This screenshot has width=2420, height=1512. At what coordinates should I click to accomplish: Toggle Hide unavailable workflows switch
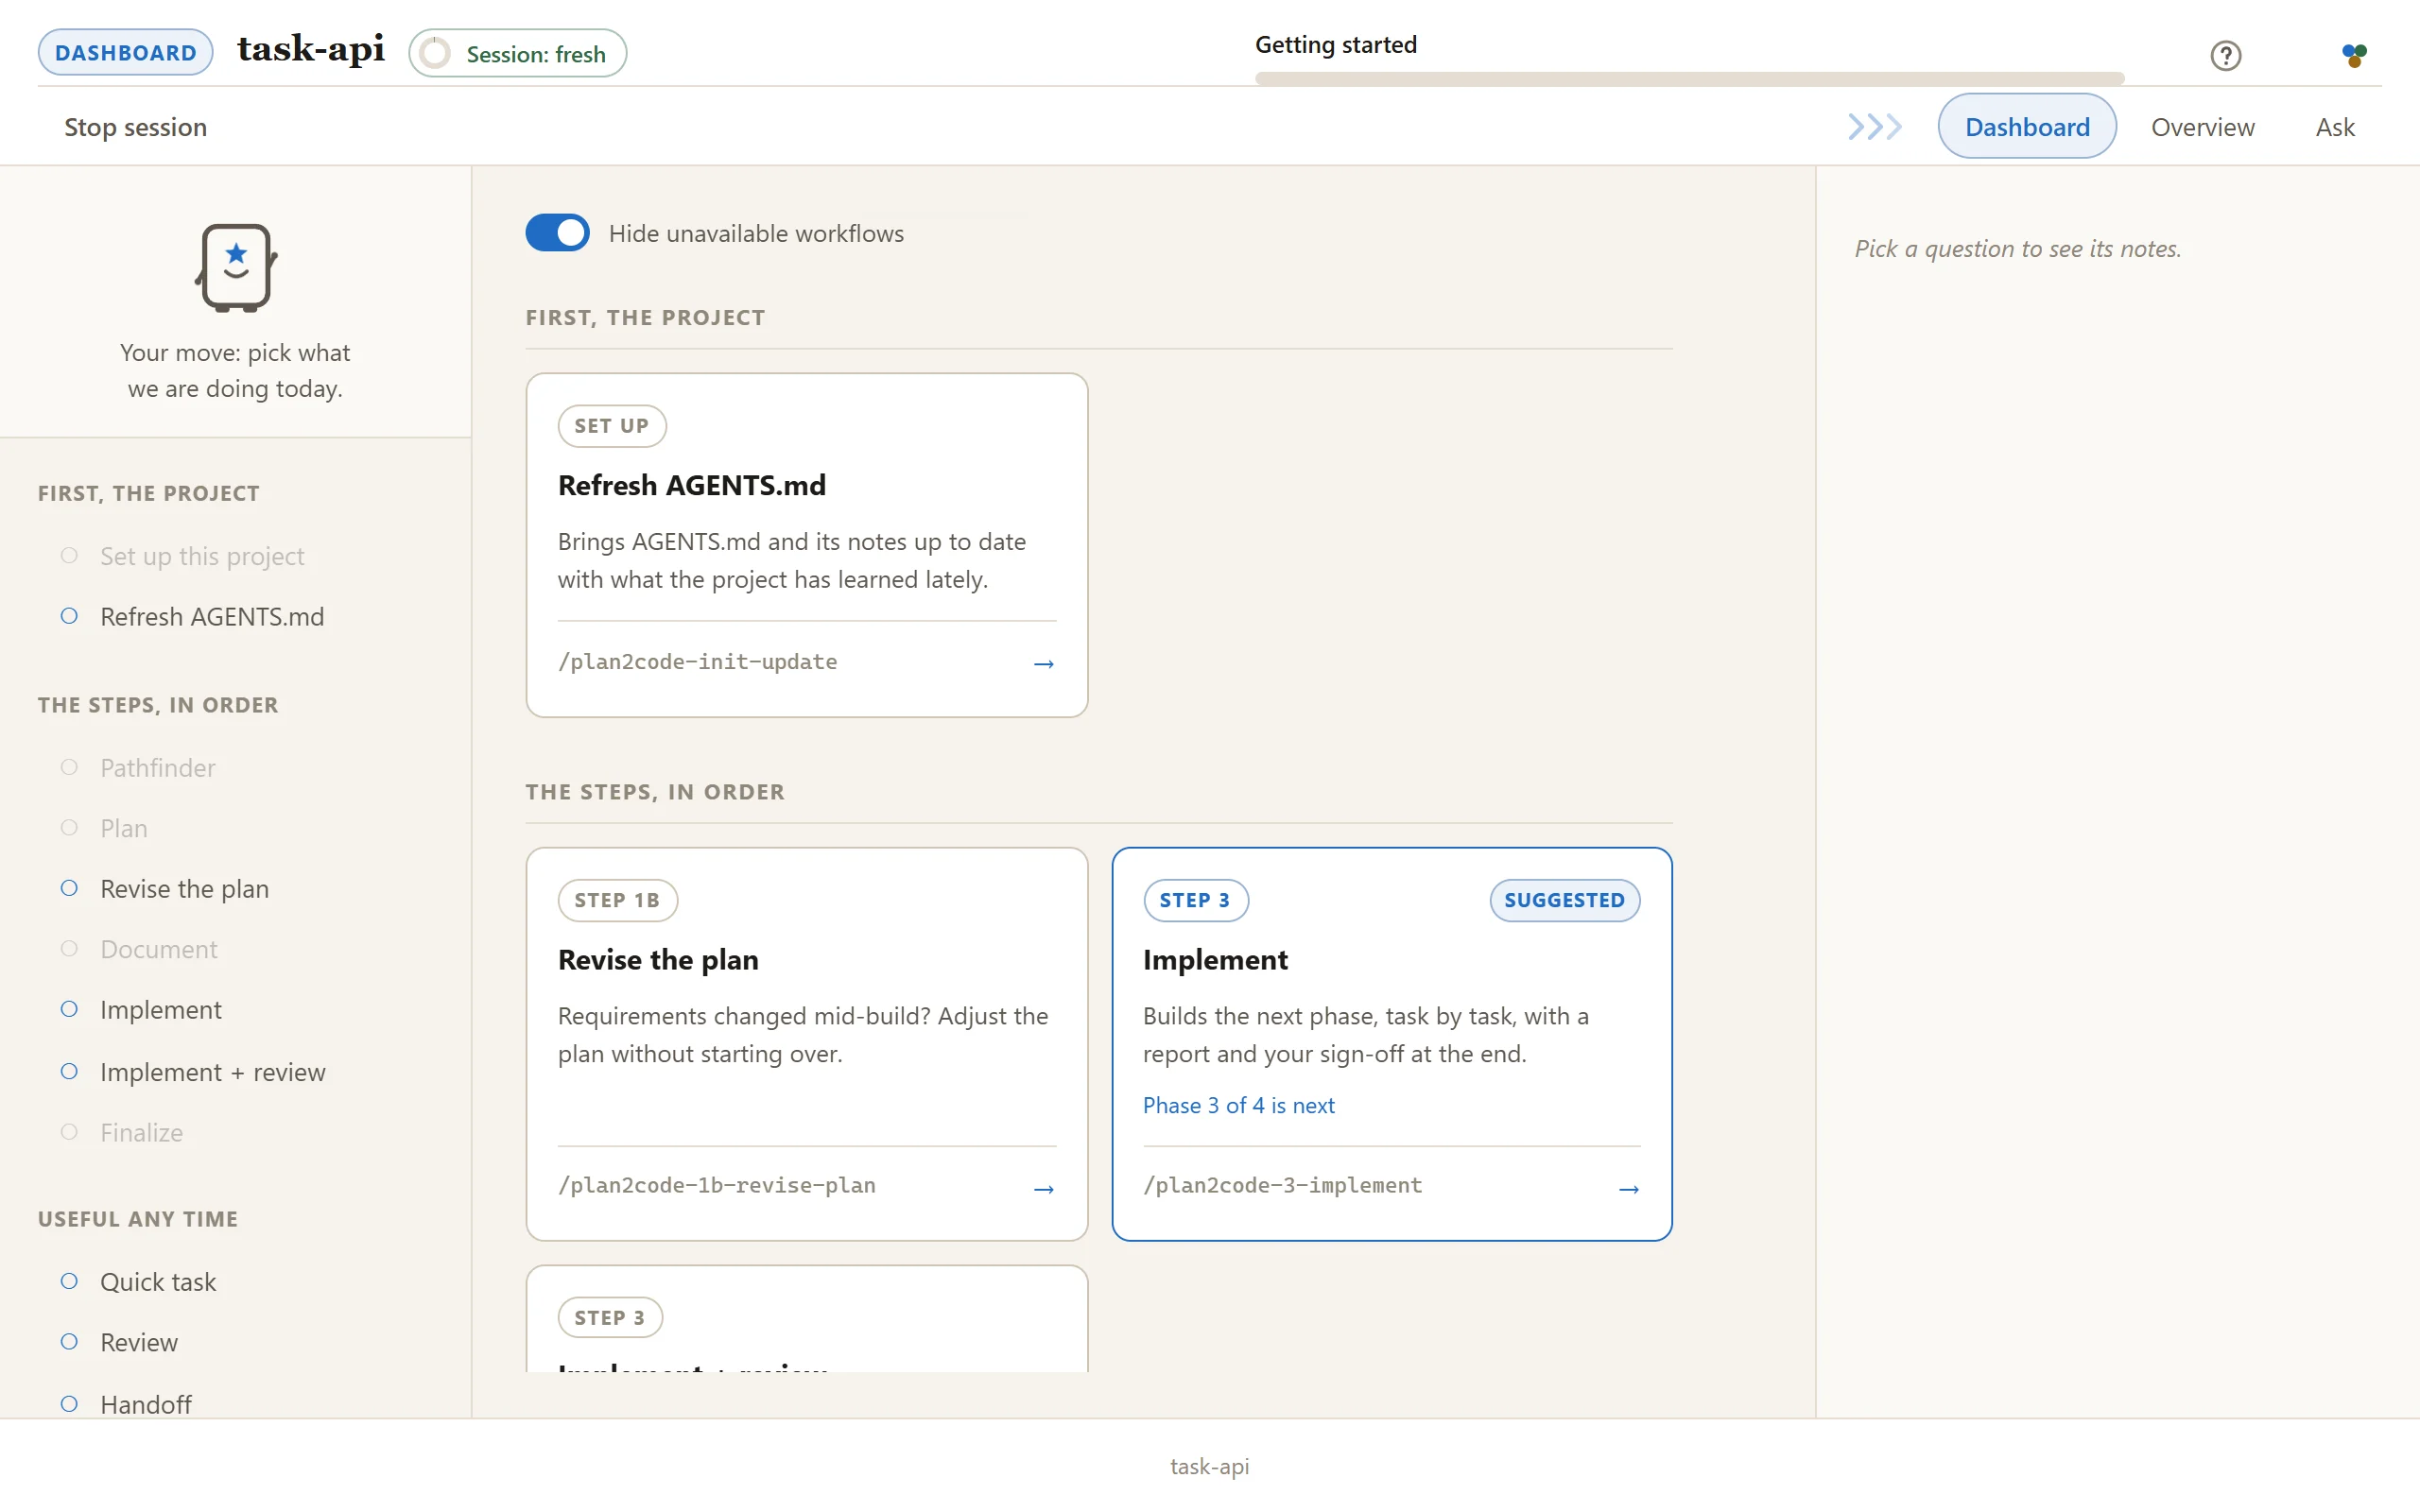tap(557, 233)
